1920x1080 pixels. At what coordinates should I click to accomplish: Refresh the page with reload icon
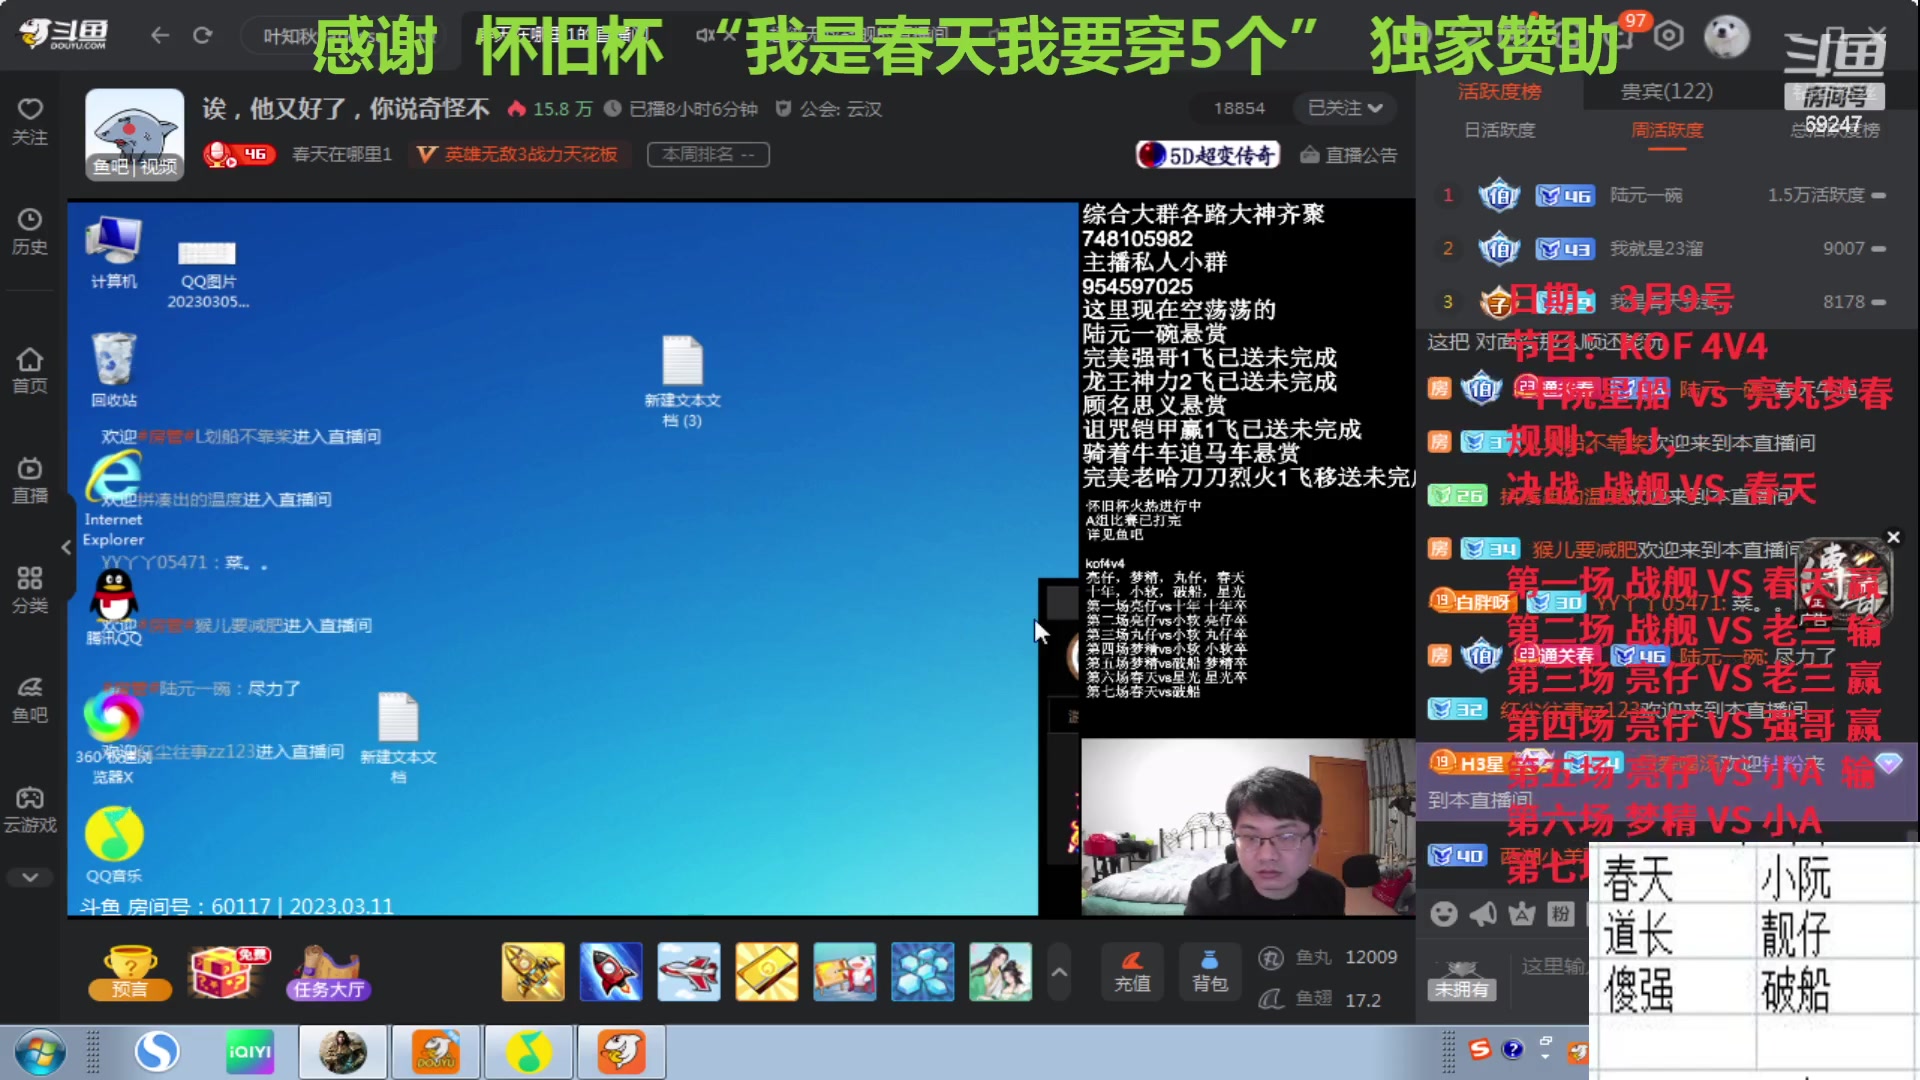pos(203,36)
